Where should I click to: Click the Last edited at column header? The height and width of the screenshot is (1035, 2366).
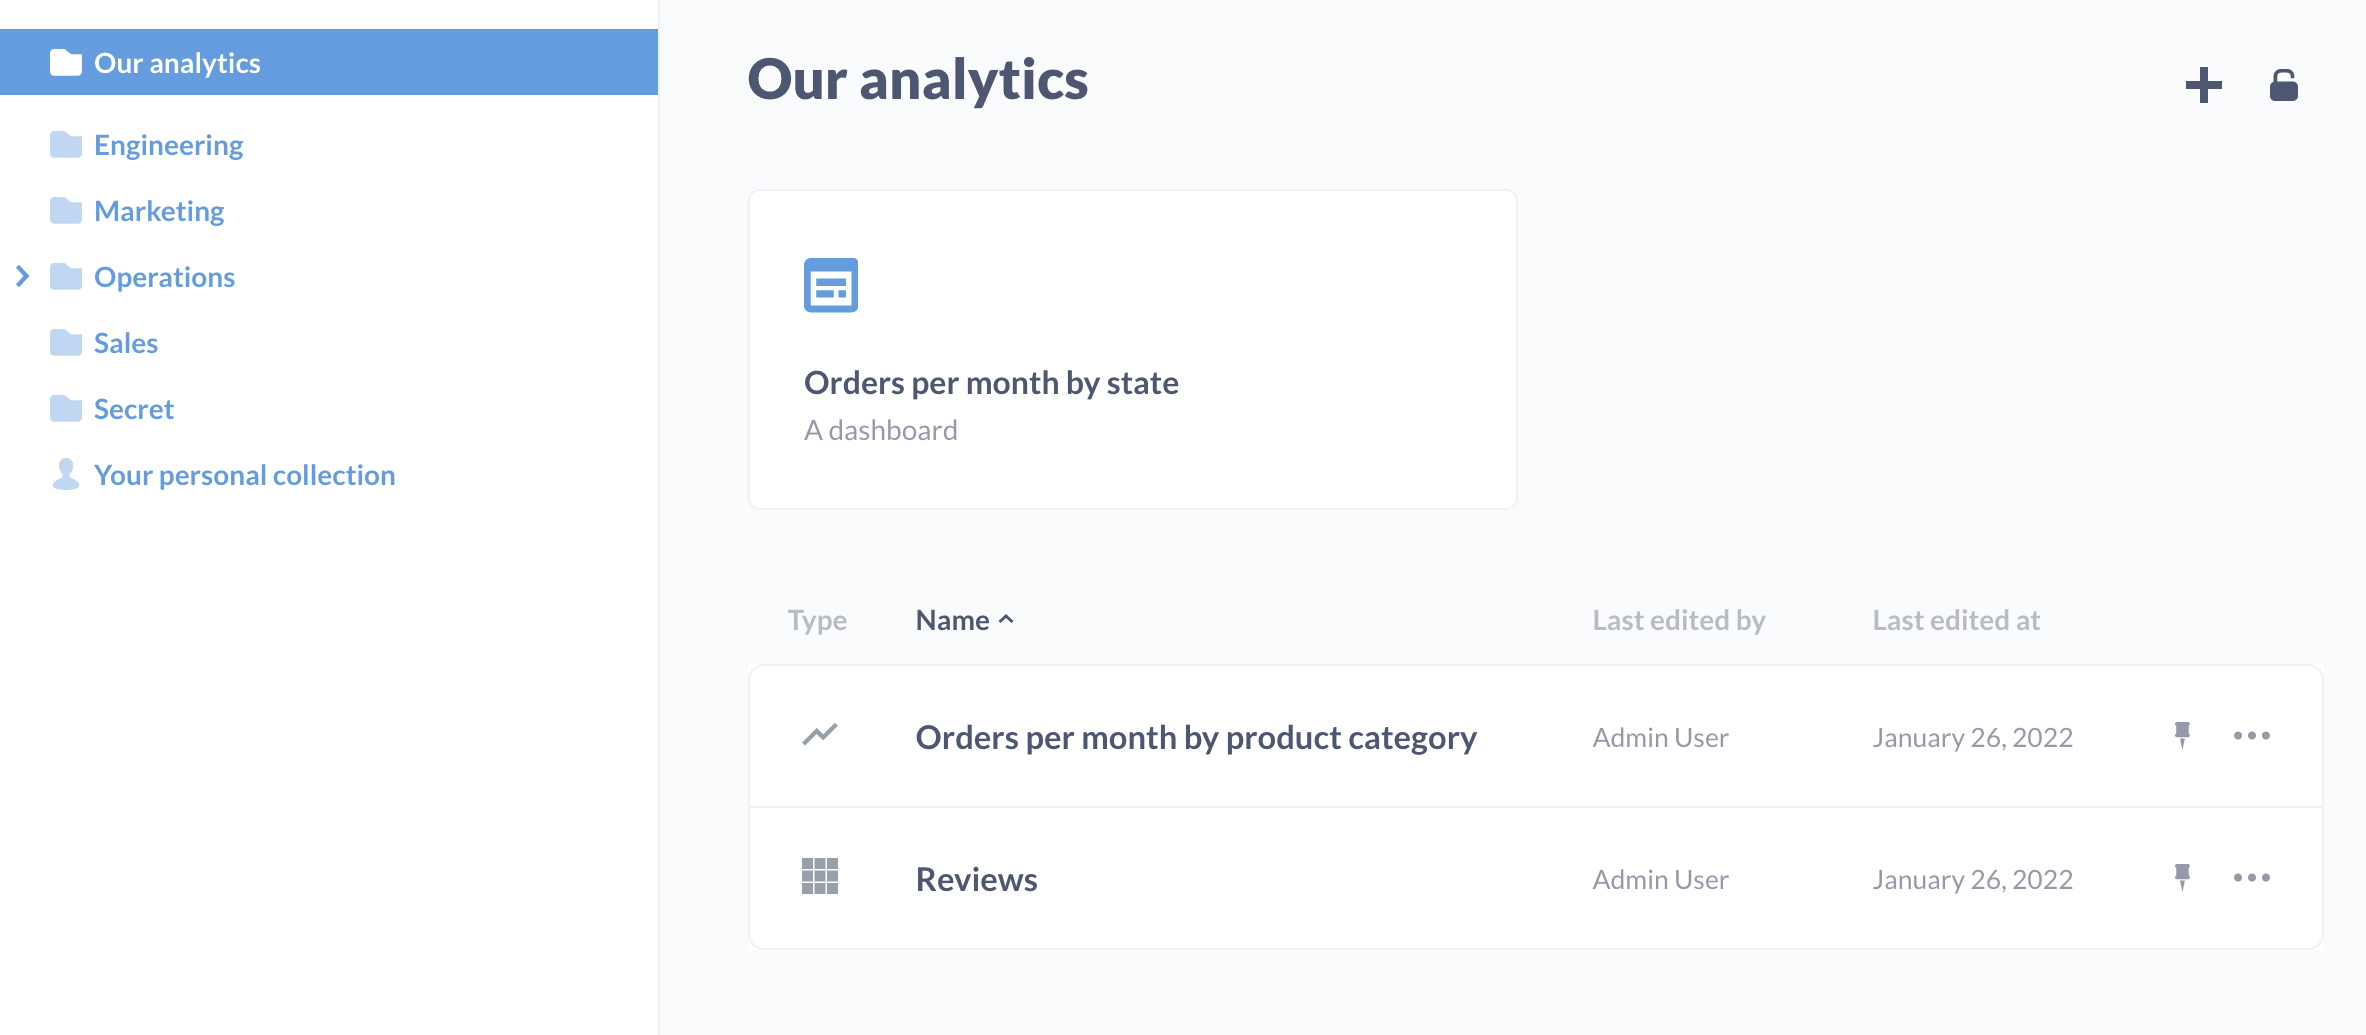[x=1955, y=620]
